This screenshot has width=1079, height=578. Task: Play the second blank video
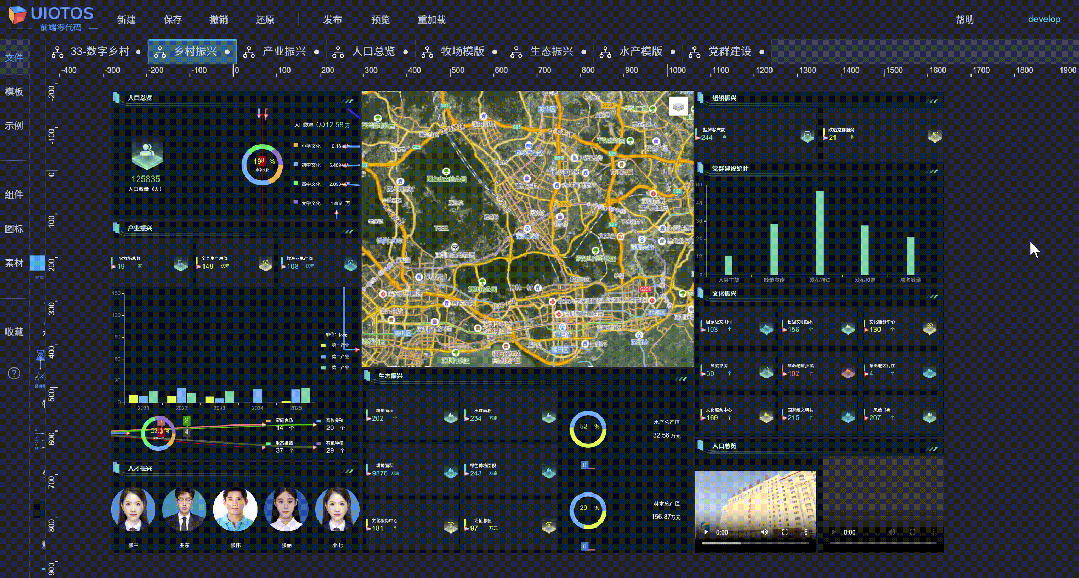point(833,532)
